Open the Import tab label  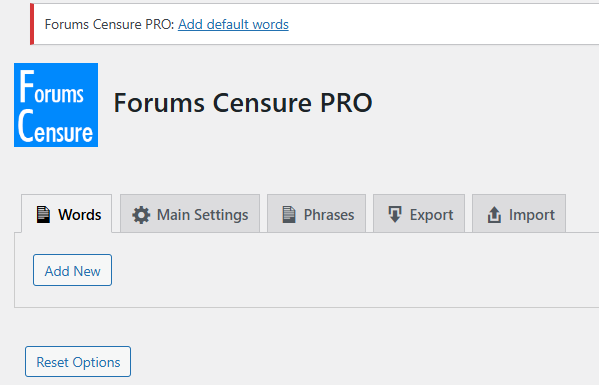click(x=532, y=215)
